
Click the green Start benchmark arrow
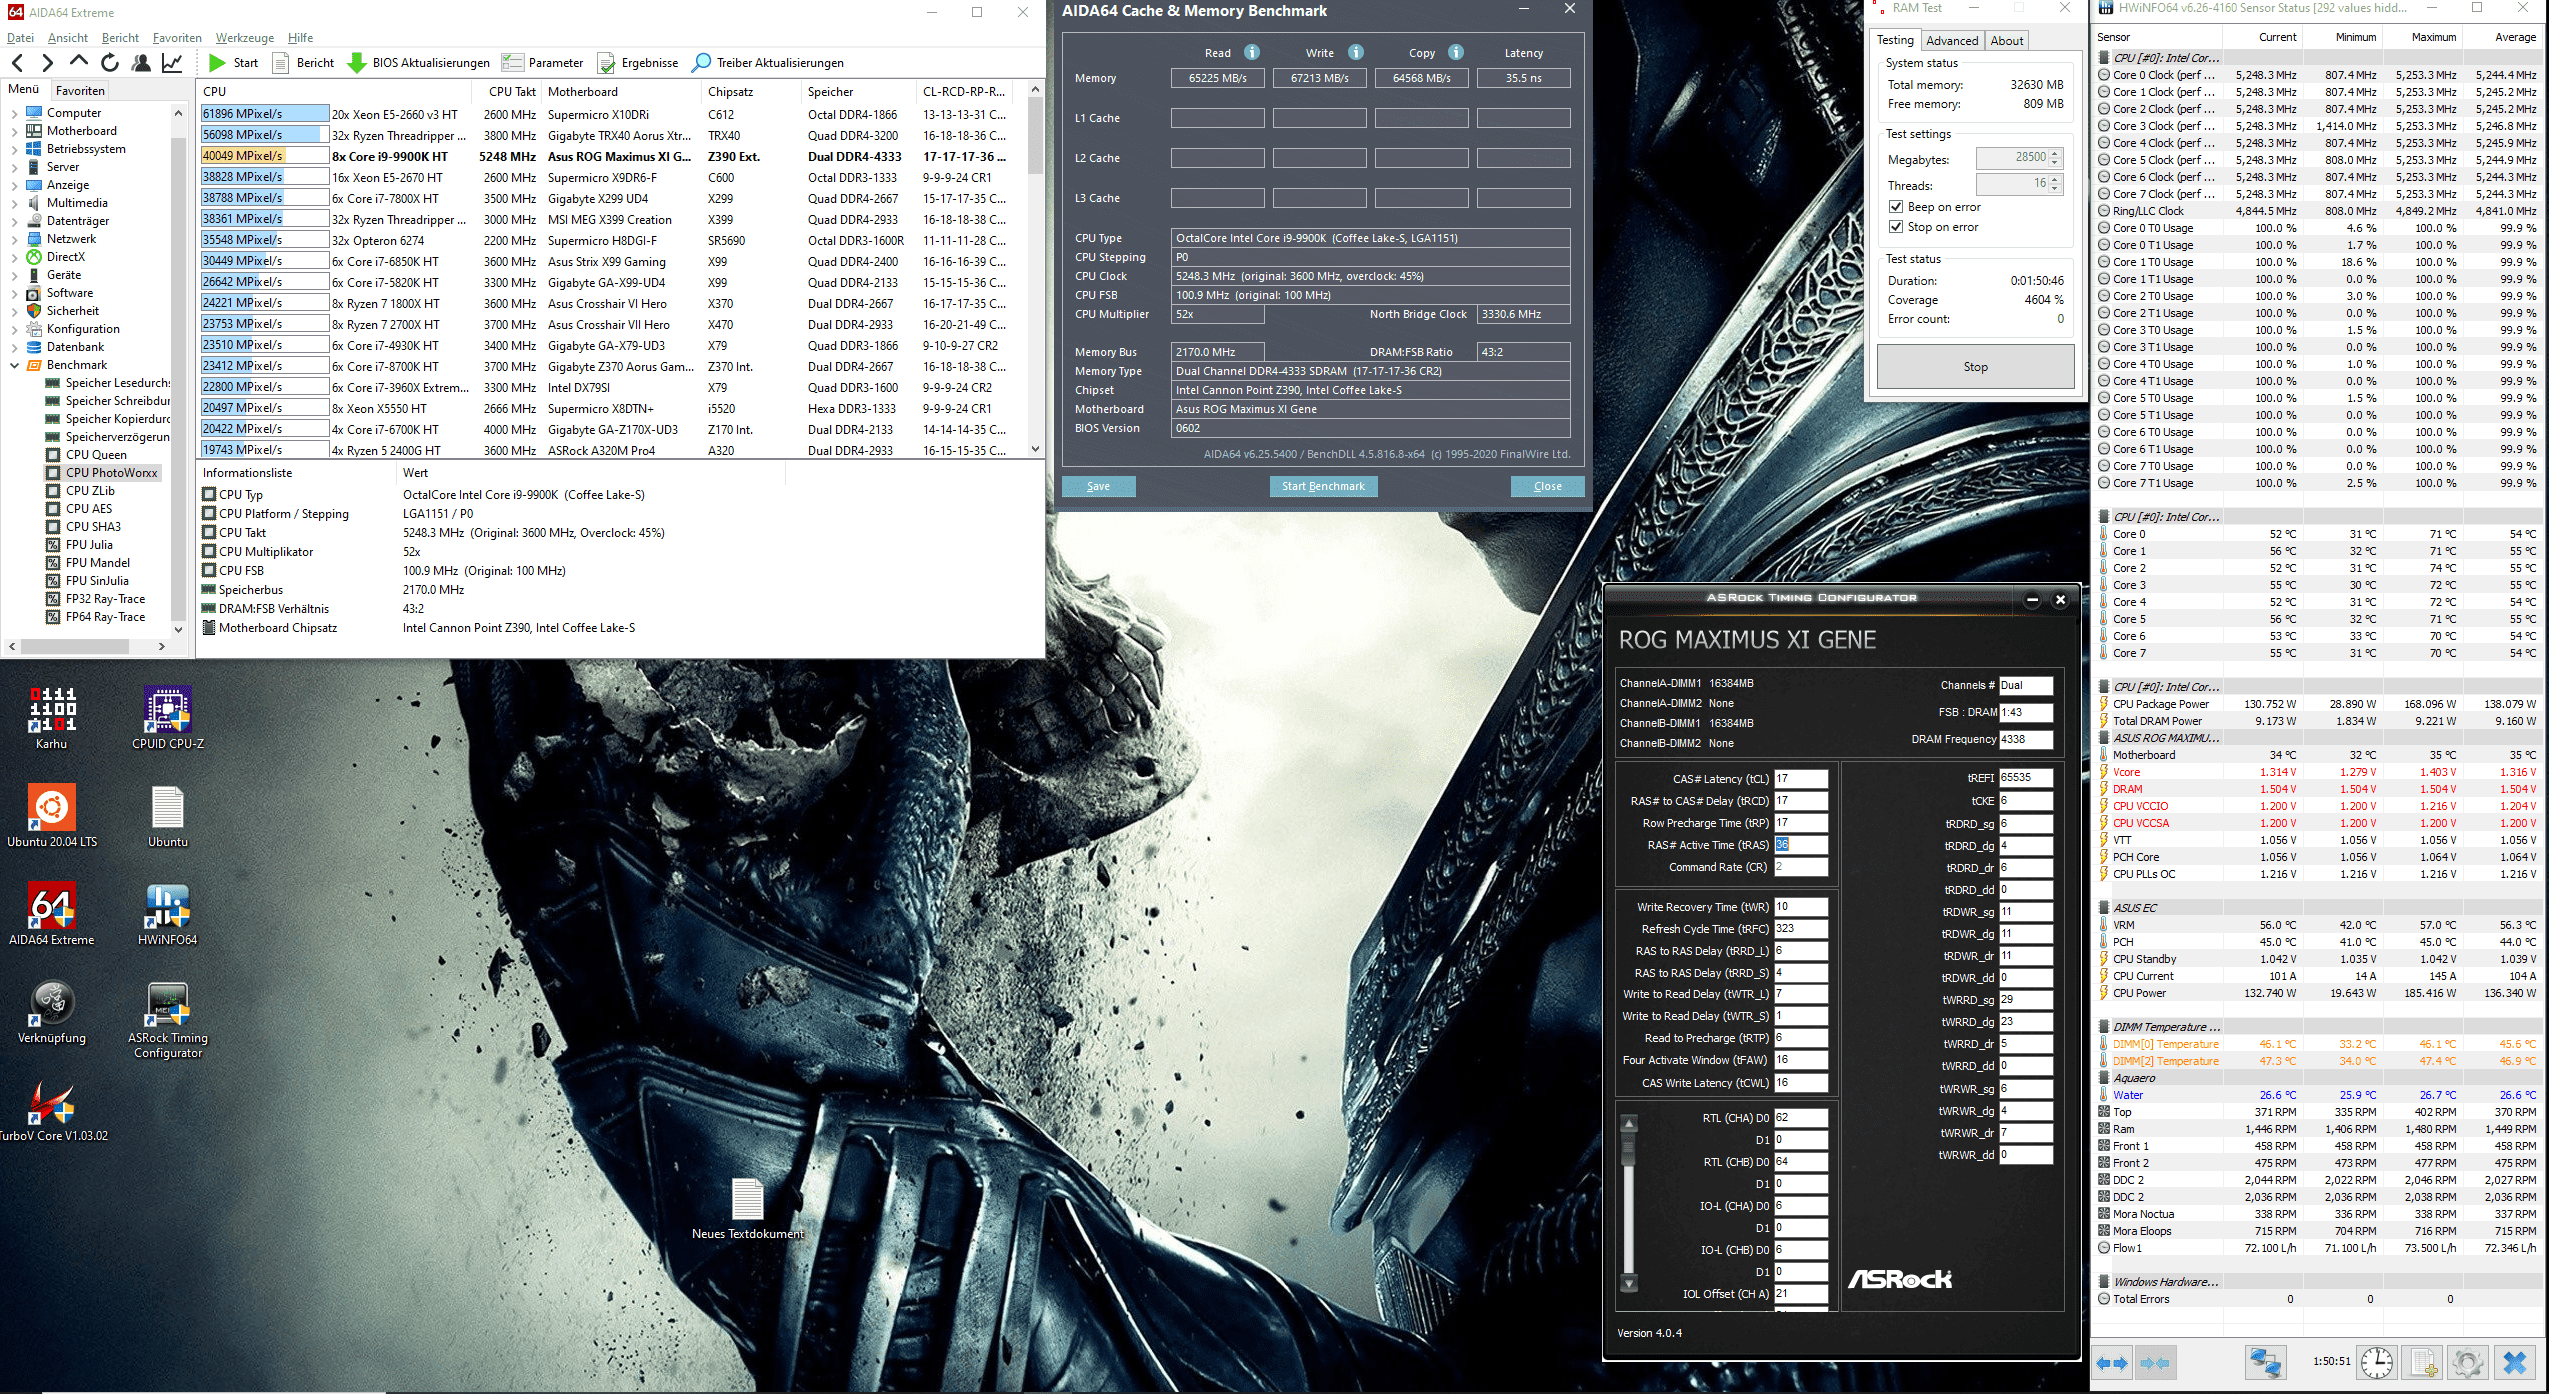217,62
